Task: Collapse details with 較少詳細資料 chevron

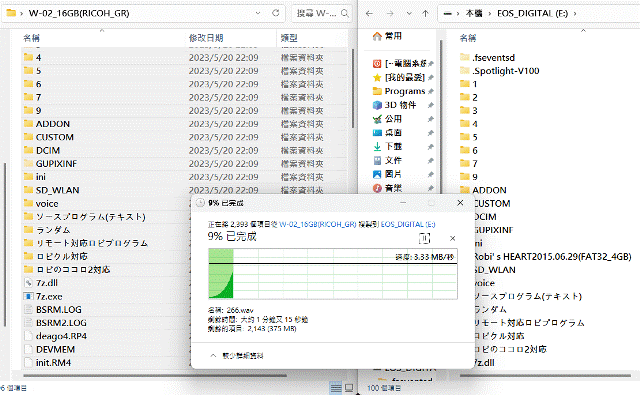Action: pyautogui.click(x=213, y=355)
